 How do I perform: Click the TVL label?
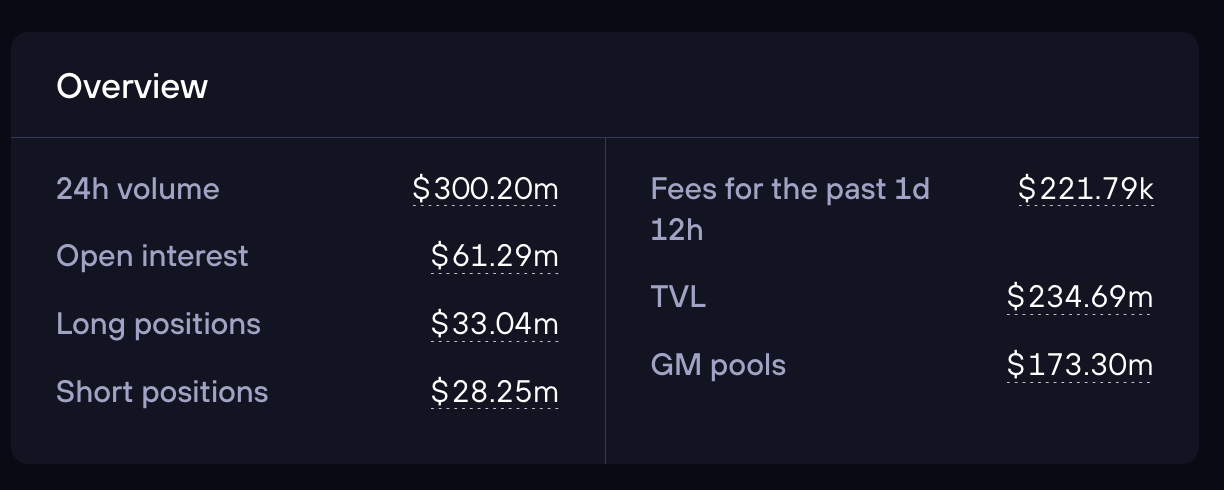tap(678, 297)
